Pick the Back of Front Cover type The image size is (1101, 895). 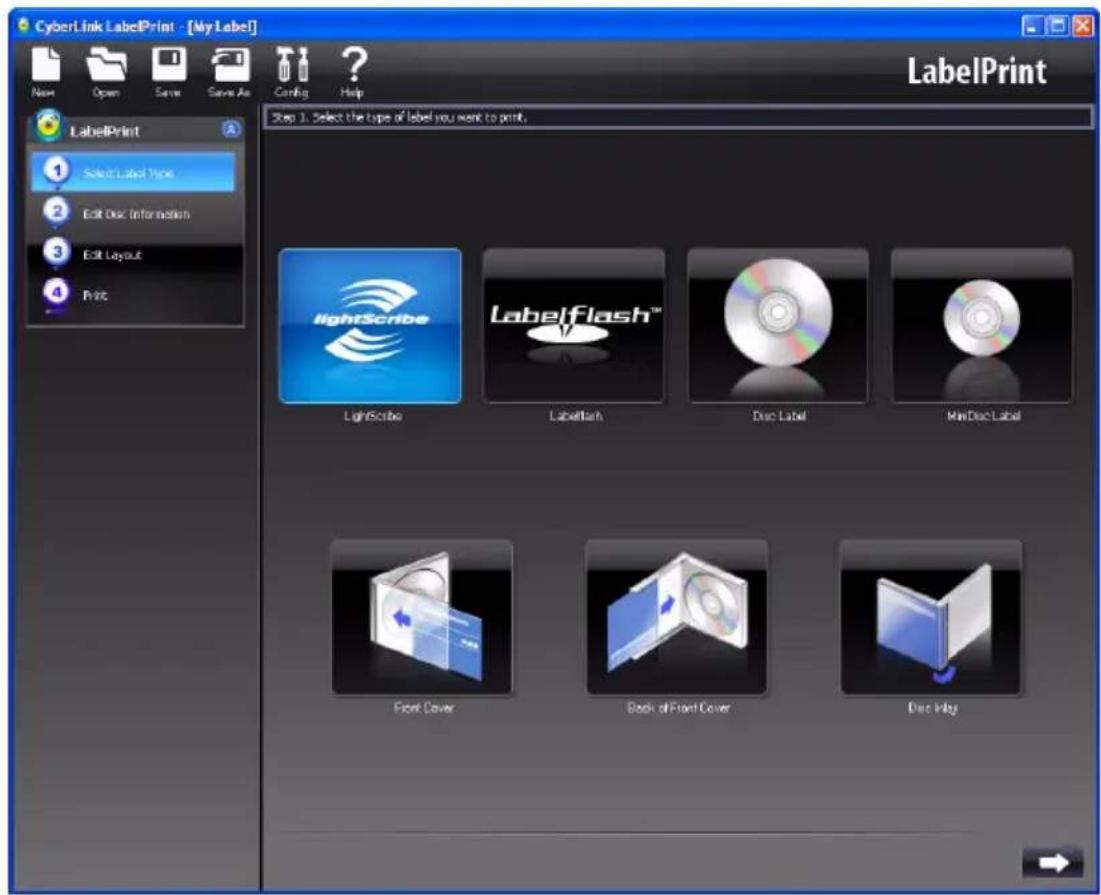(677, 617)
